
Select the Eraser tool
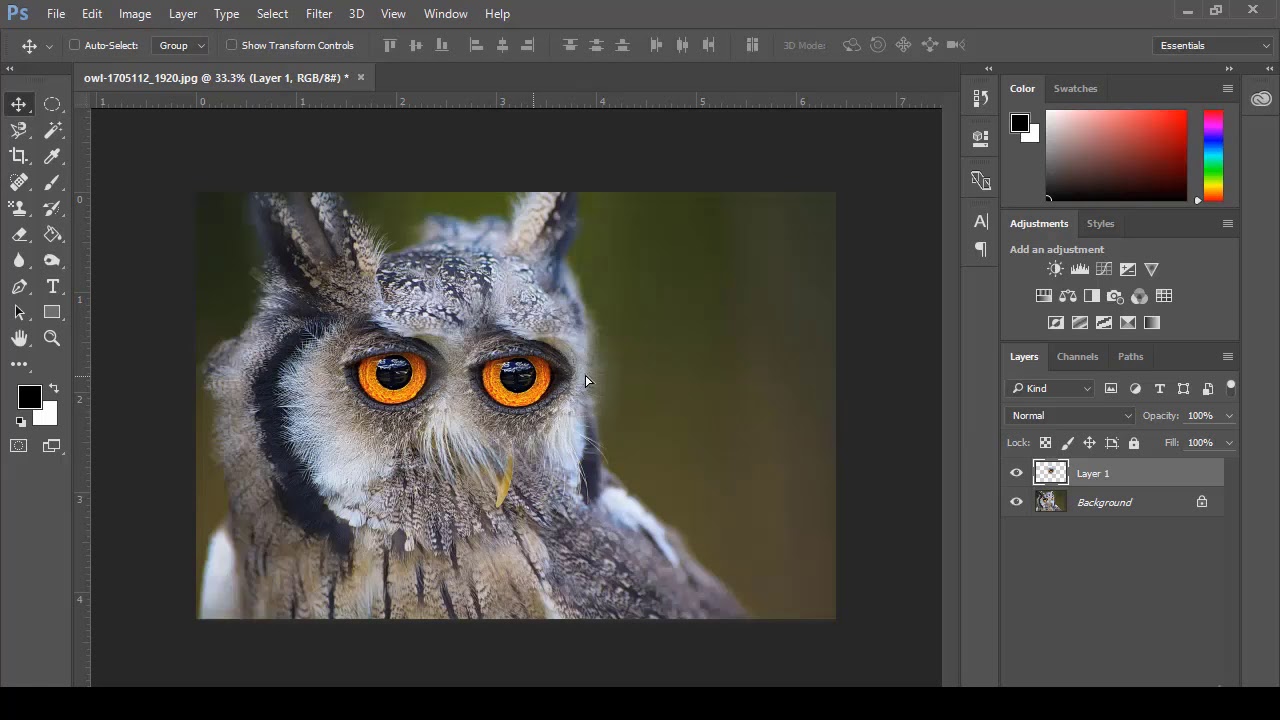tap(19, 234)
